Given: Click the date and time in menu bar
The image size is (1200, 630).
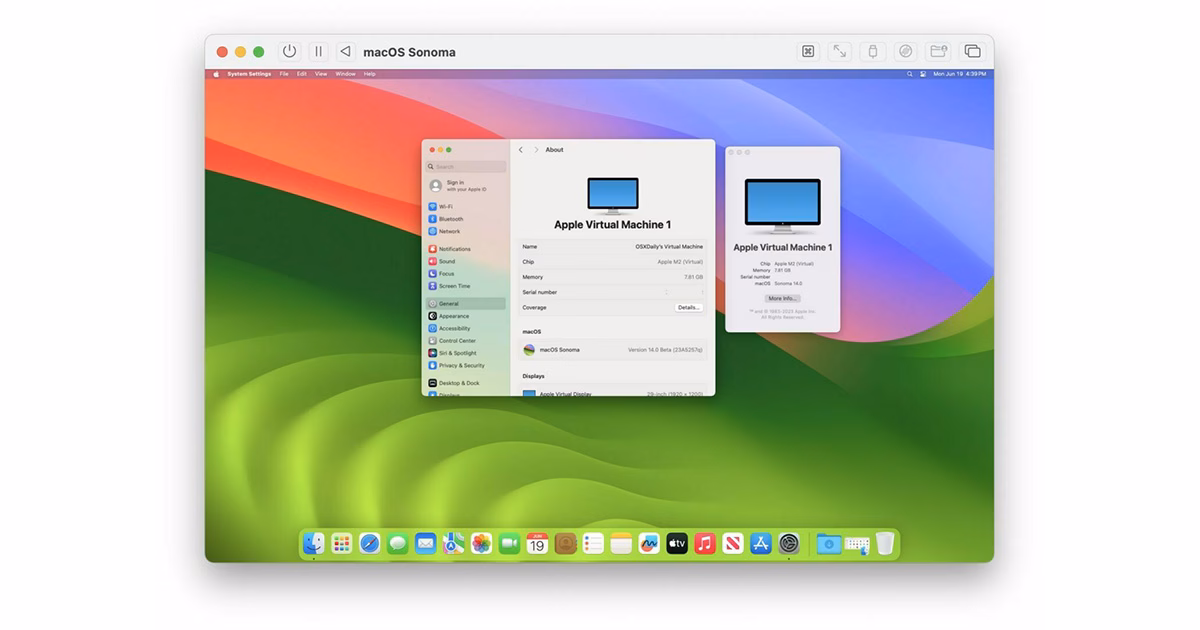Looking at the screenshot, I should (x=960, y=74).
